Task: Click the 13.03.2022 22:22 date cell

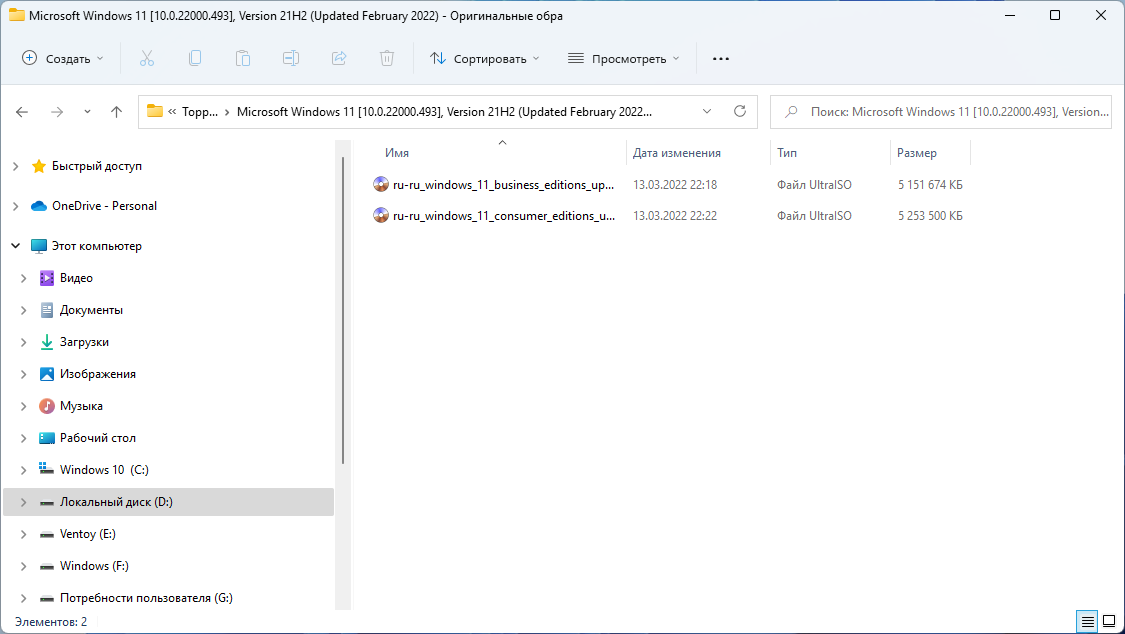Action: click(x=674, y=215)
